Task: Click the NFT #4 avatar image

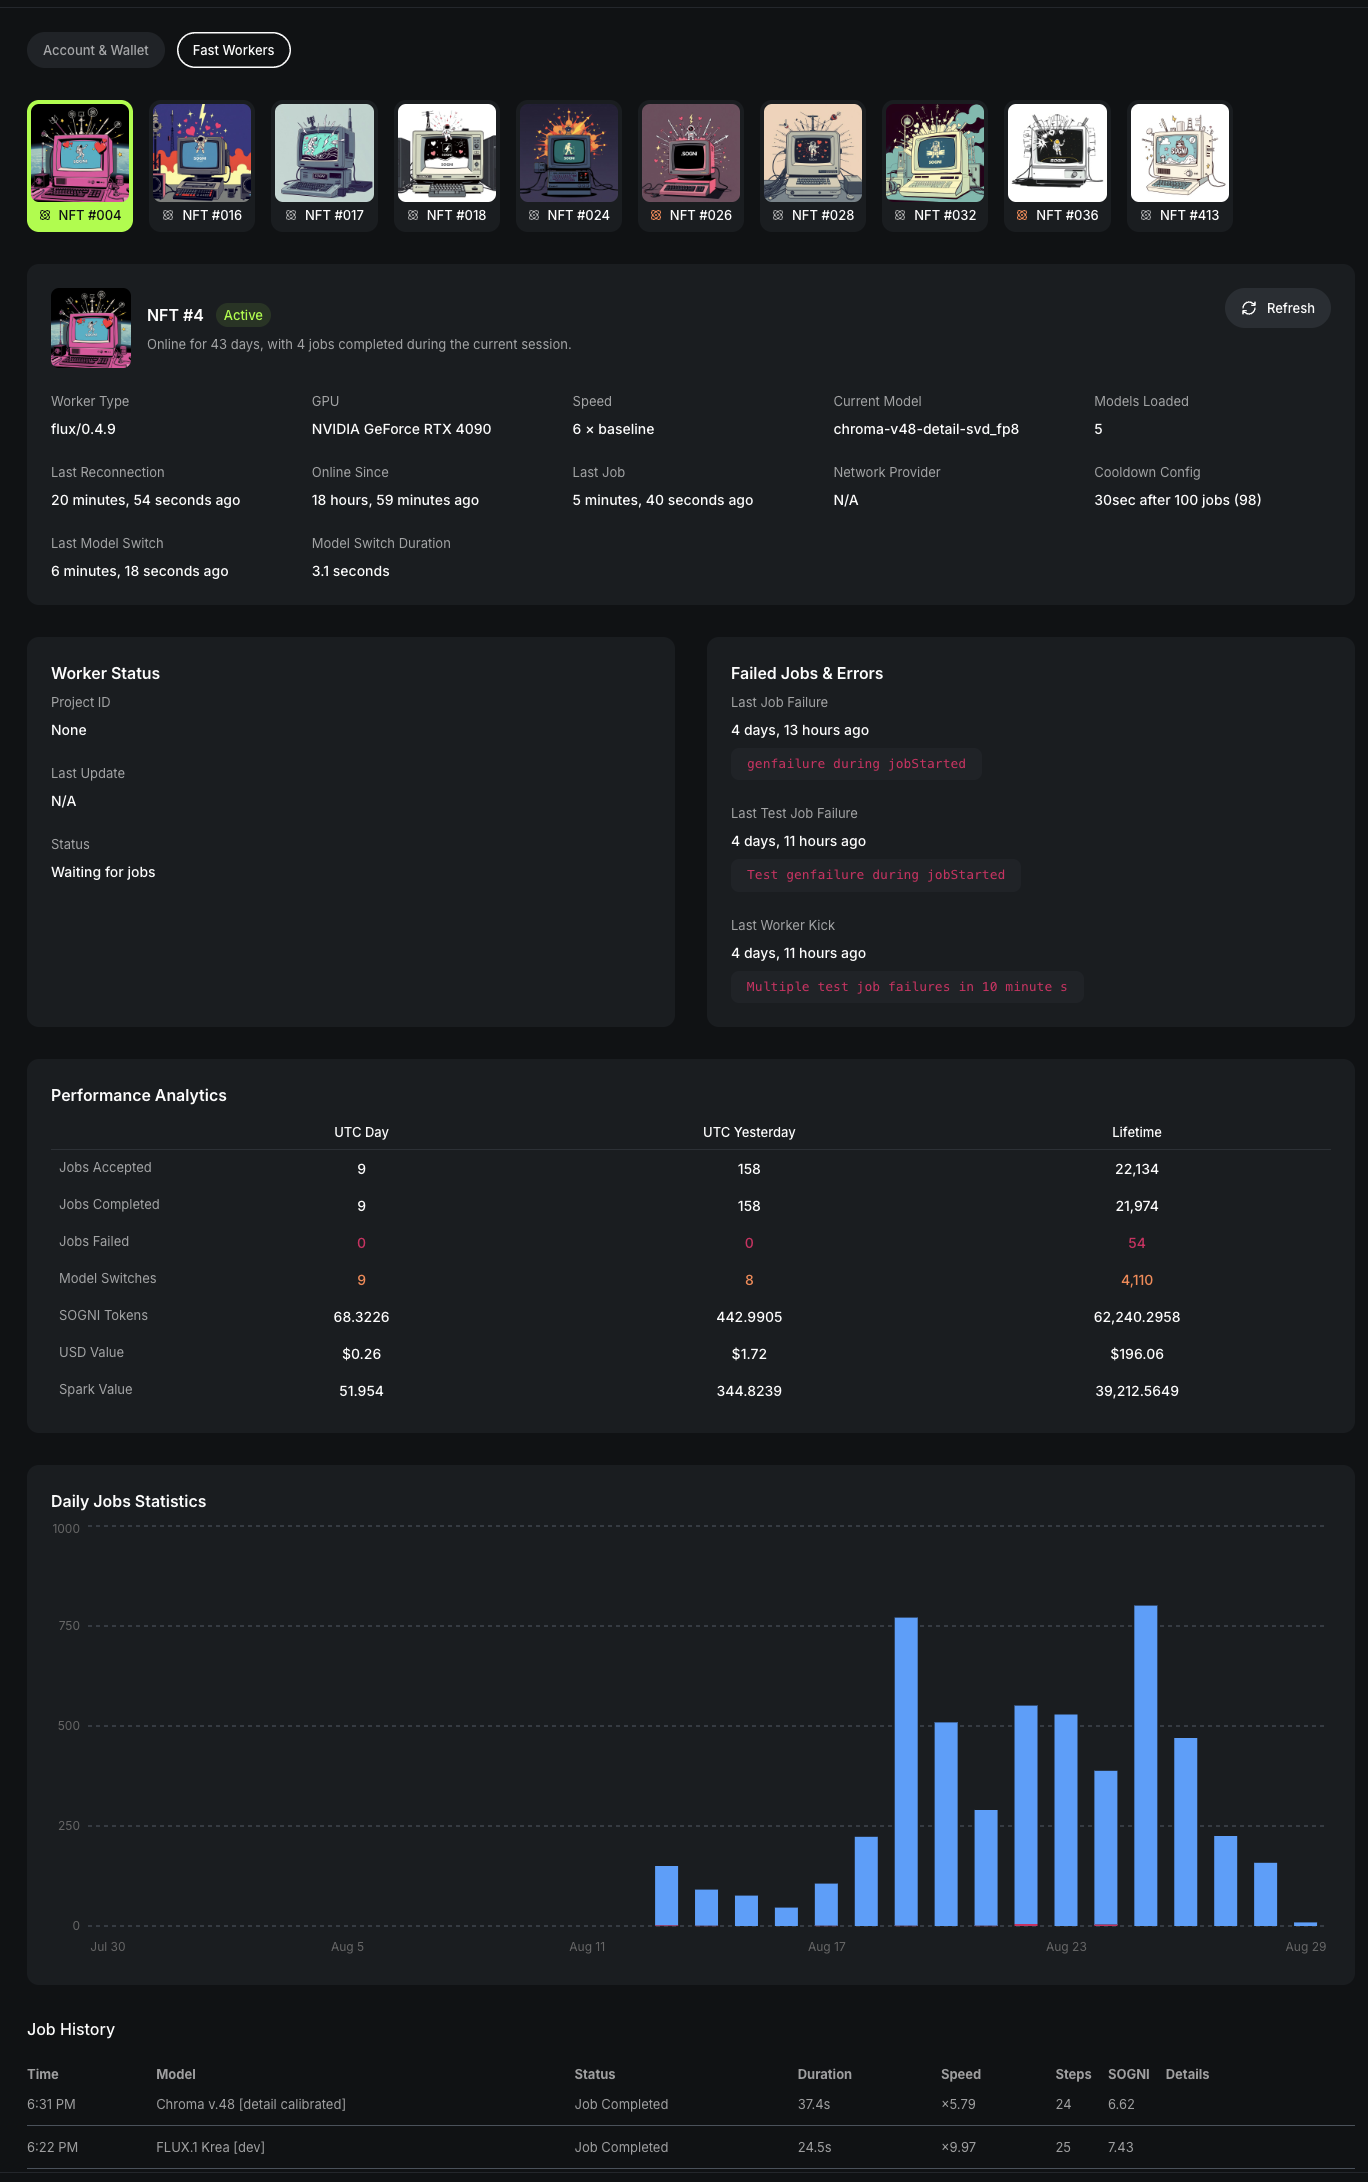Action: 91,328
